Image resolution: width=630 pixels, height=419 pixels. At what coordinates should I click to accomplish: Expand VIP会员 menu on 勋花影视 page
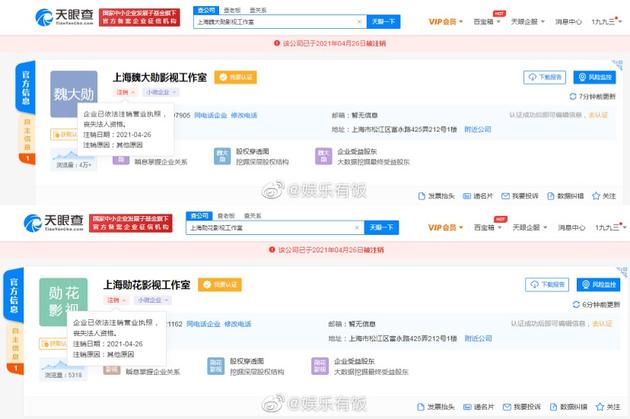(446, 228)
